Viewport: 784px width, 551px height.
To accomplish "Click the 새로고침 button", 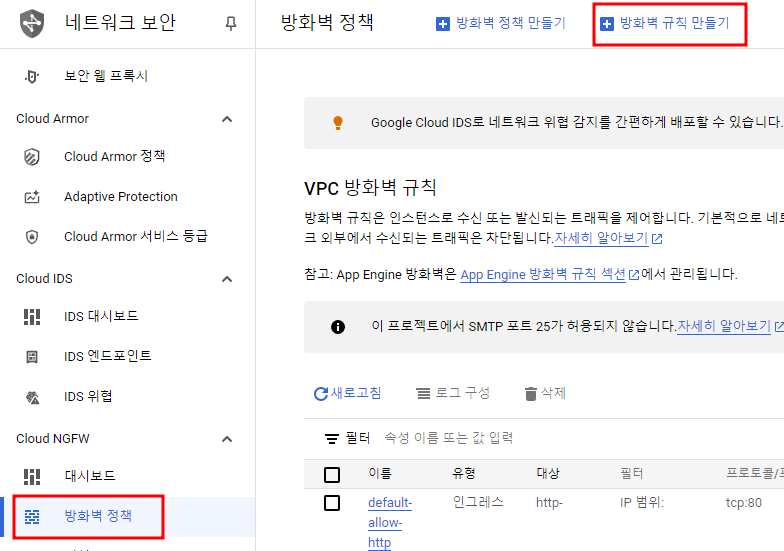I will pos(348,394).
